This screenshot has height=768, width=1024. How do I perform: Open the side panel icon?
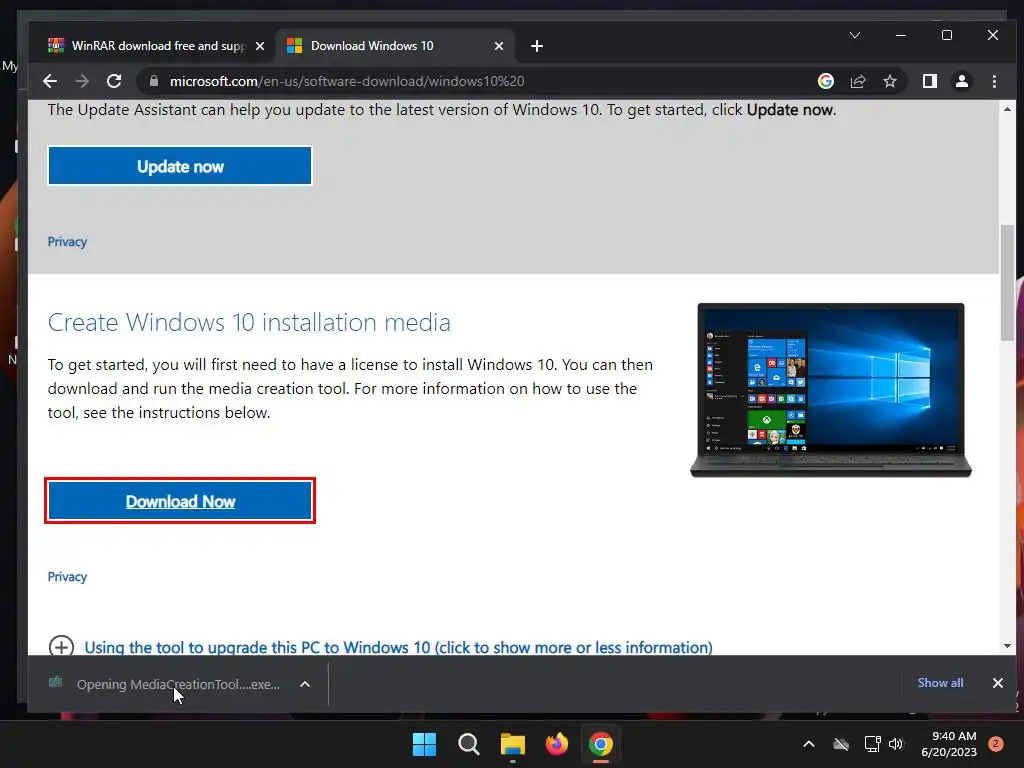coord(929,81)
